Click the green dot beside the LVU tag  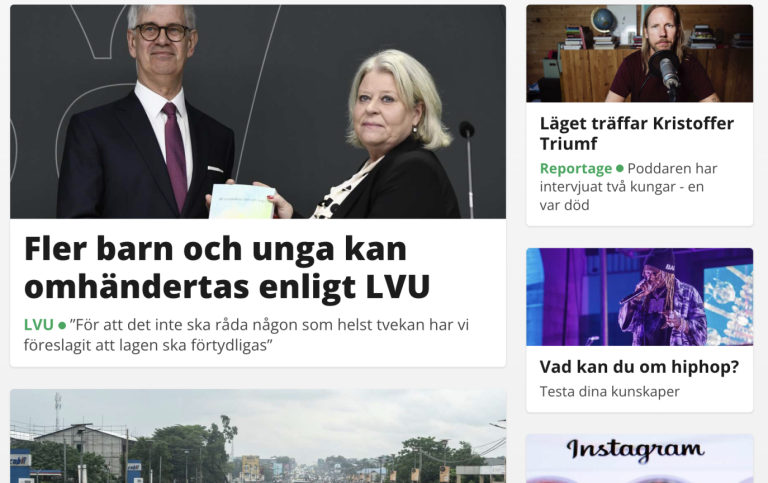pos(62,325)
